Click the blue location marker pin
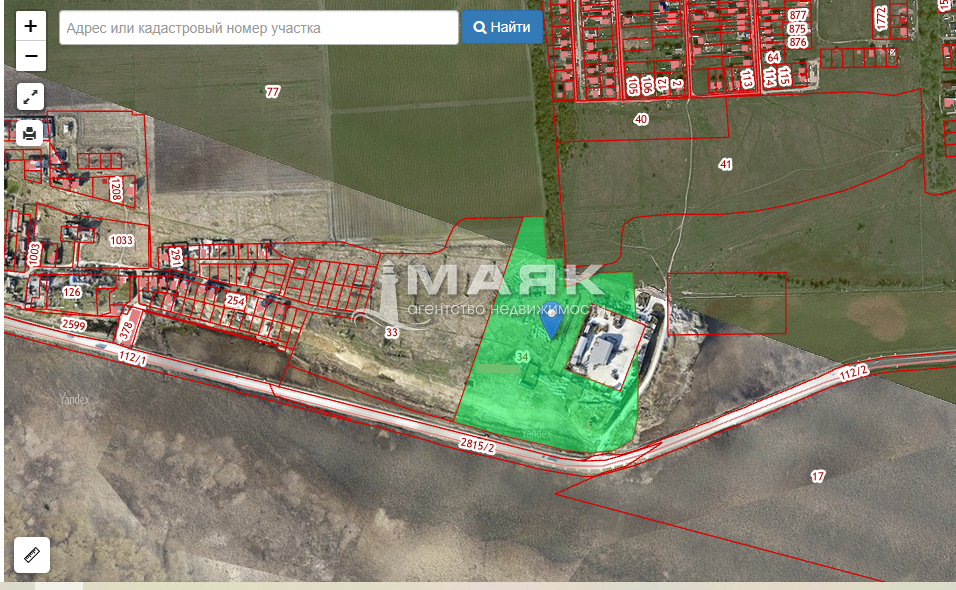The width and height of the screenshot is (956, 590). click(x=551, y=322)
